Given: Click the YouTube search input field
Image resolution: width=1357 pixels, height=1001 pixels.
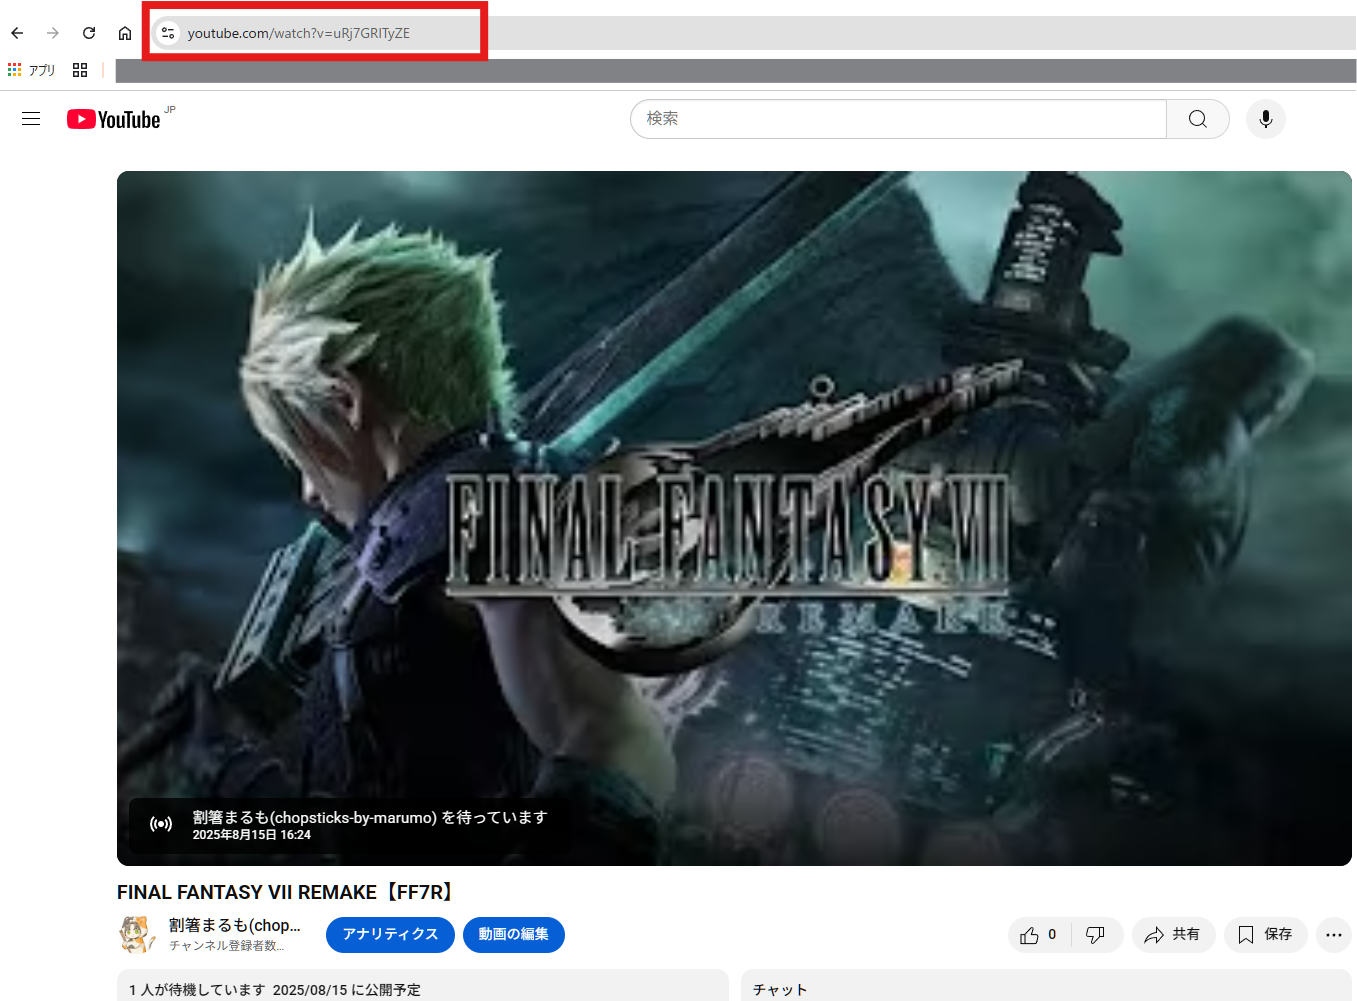Looking at the screenshot, I should tap(898, 119).
